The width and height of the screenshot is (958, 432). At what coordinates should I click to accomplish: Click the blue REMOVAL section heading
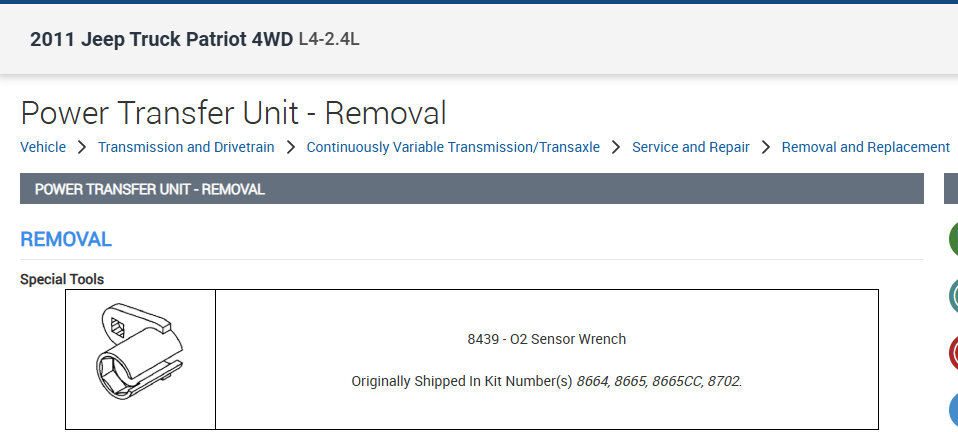point(66,240)
